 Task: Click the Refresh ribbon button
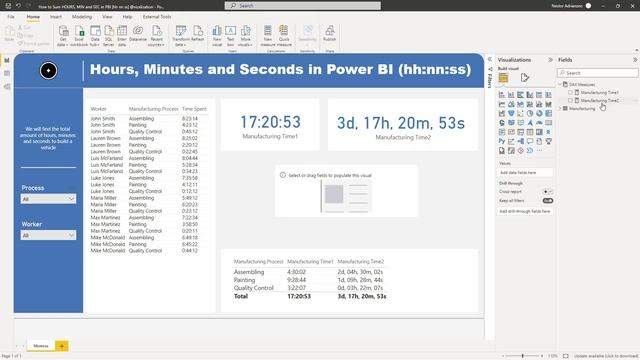pyautogui.click(x=198, y=34)
